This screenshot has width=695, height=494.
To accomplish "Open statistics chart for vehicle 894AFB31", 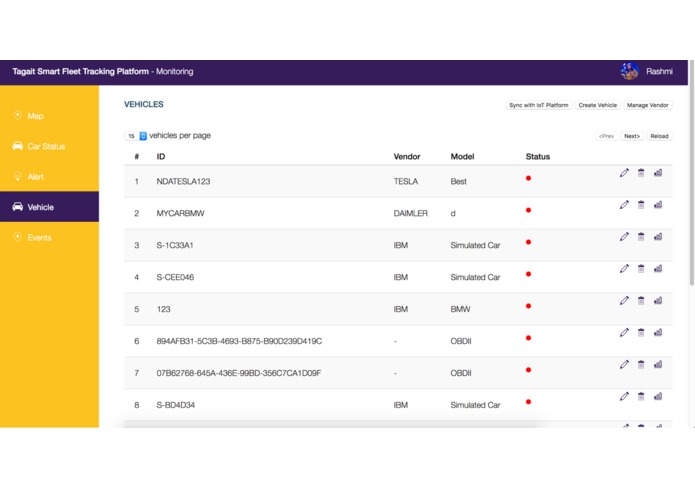I will click(658, 332).
